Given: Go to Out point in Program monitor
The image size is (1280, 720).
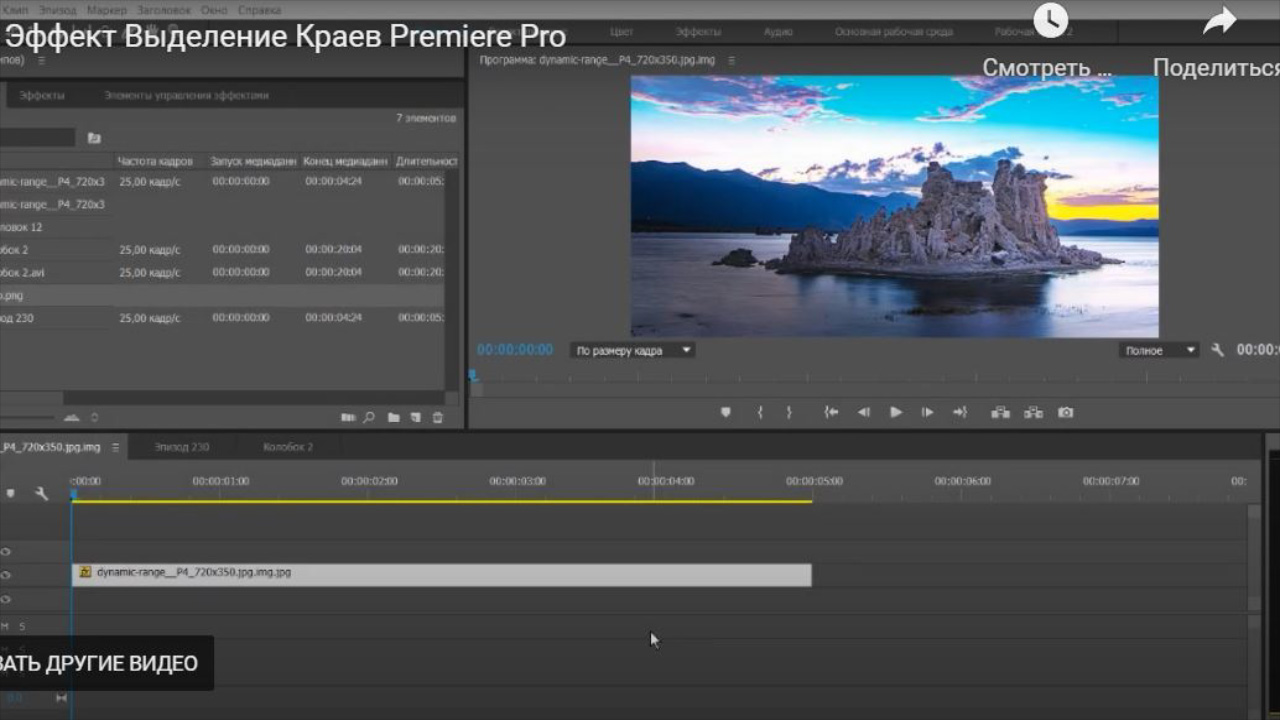Looking at the screenshot, I should pyautogui.click(x=960, y=412).
